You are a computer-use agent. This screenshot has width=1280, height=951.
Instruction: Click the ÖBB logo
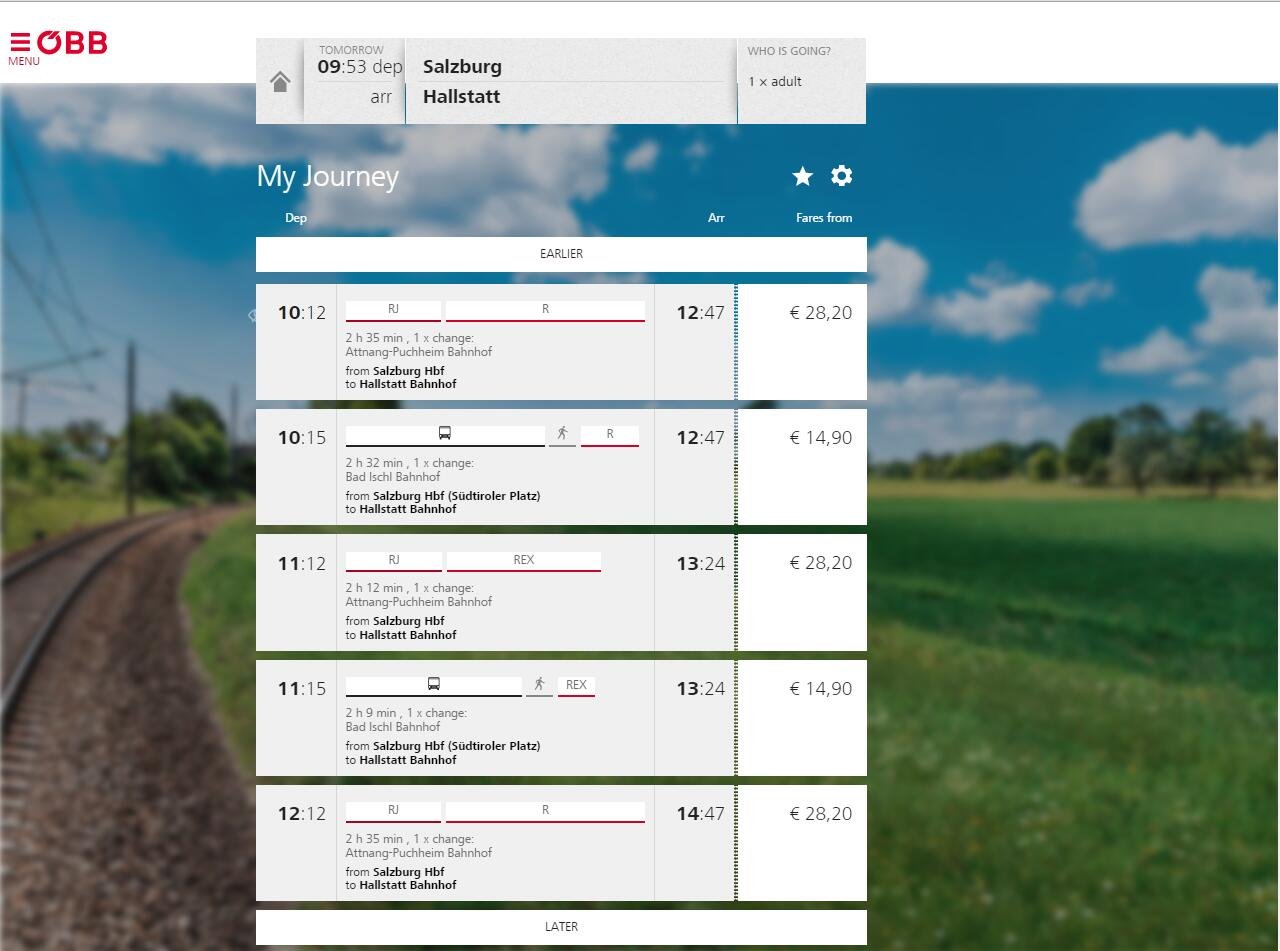point(73,43)
